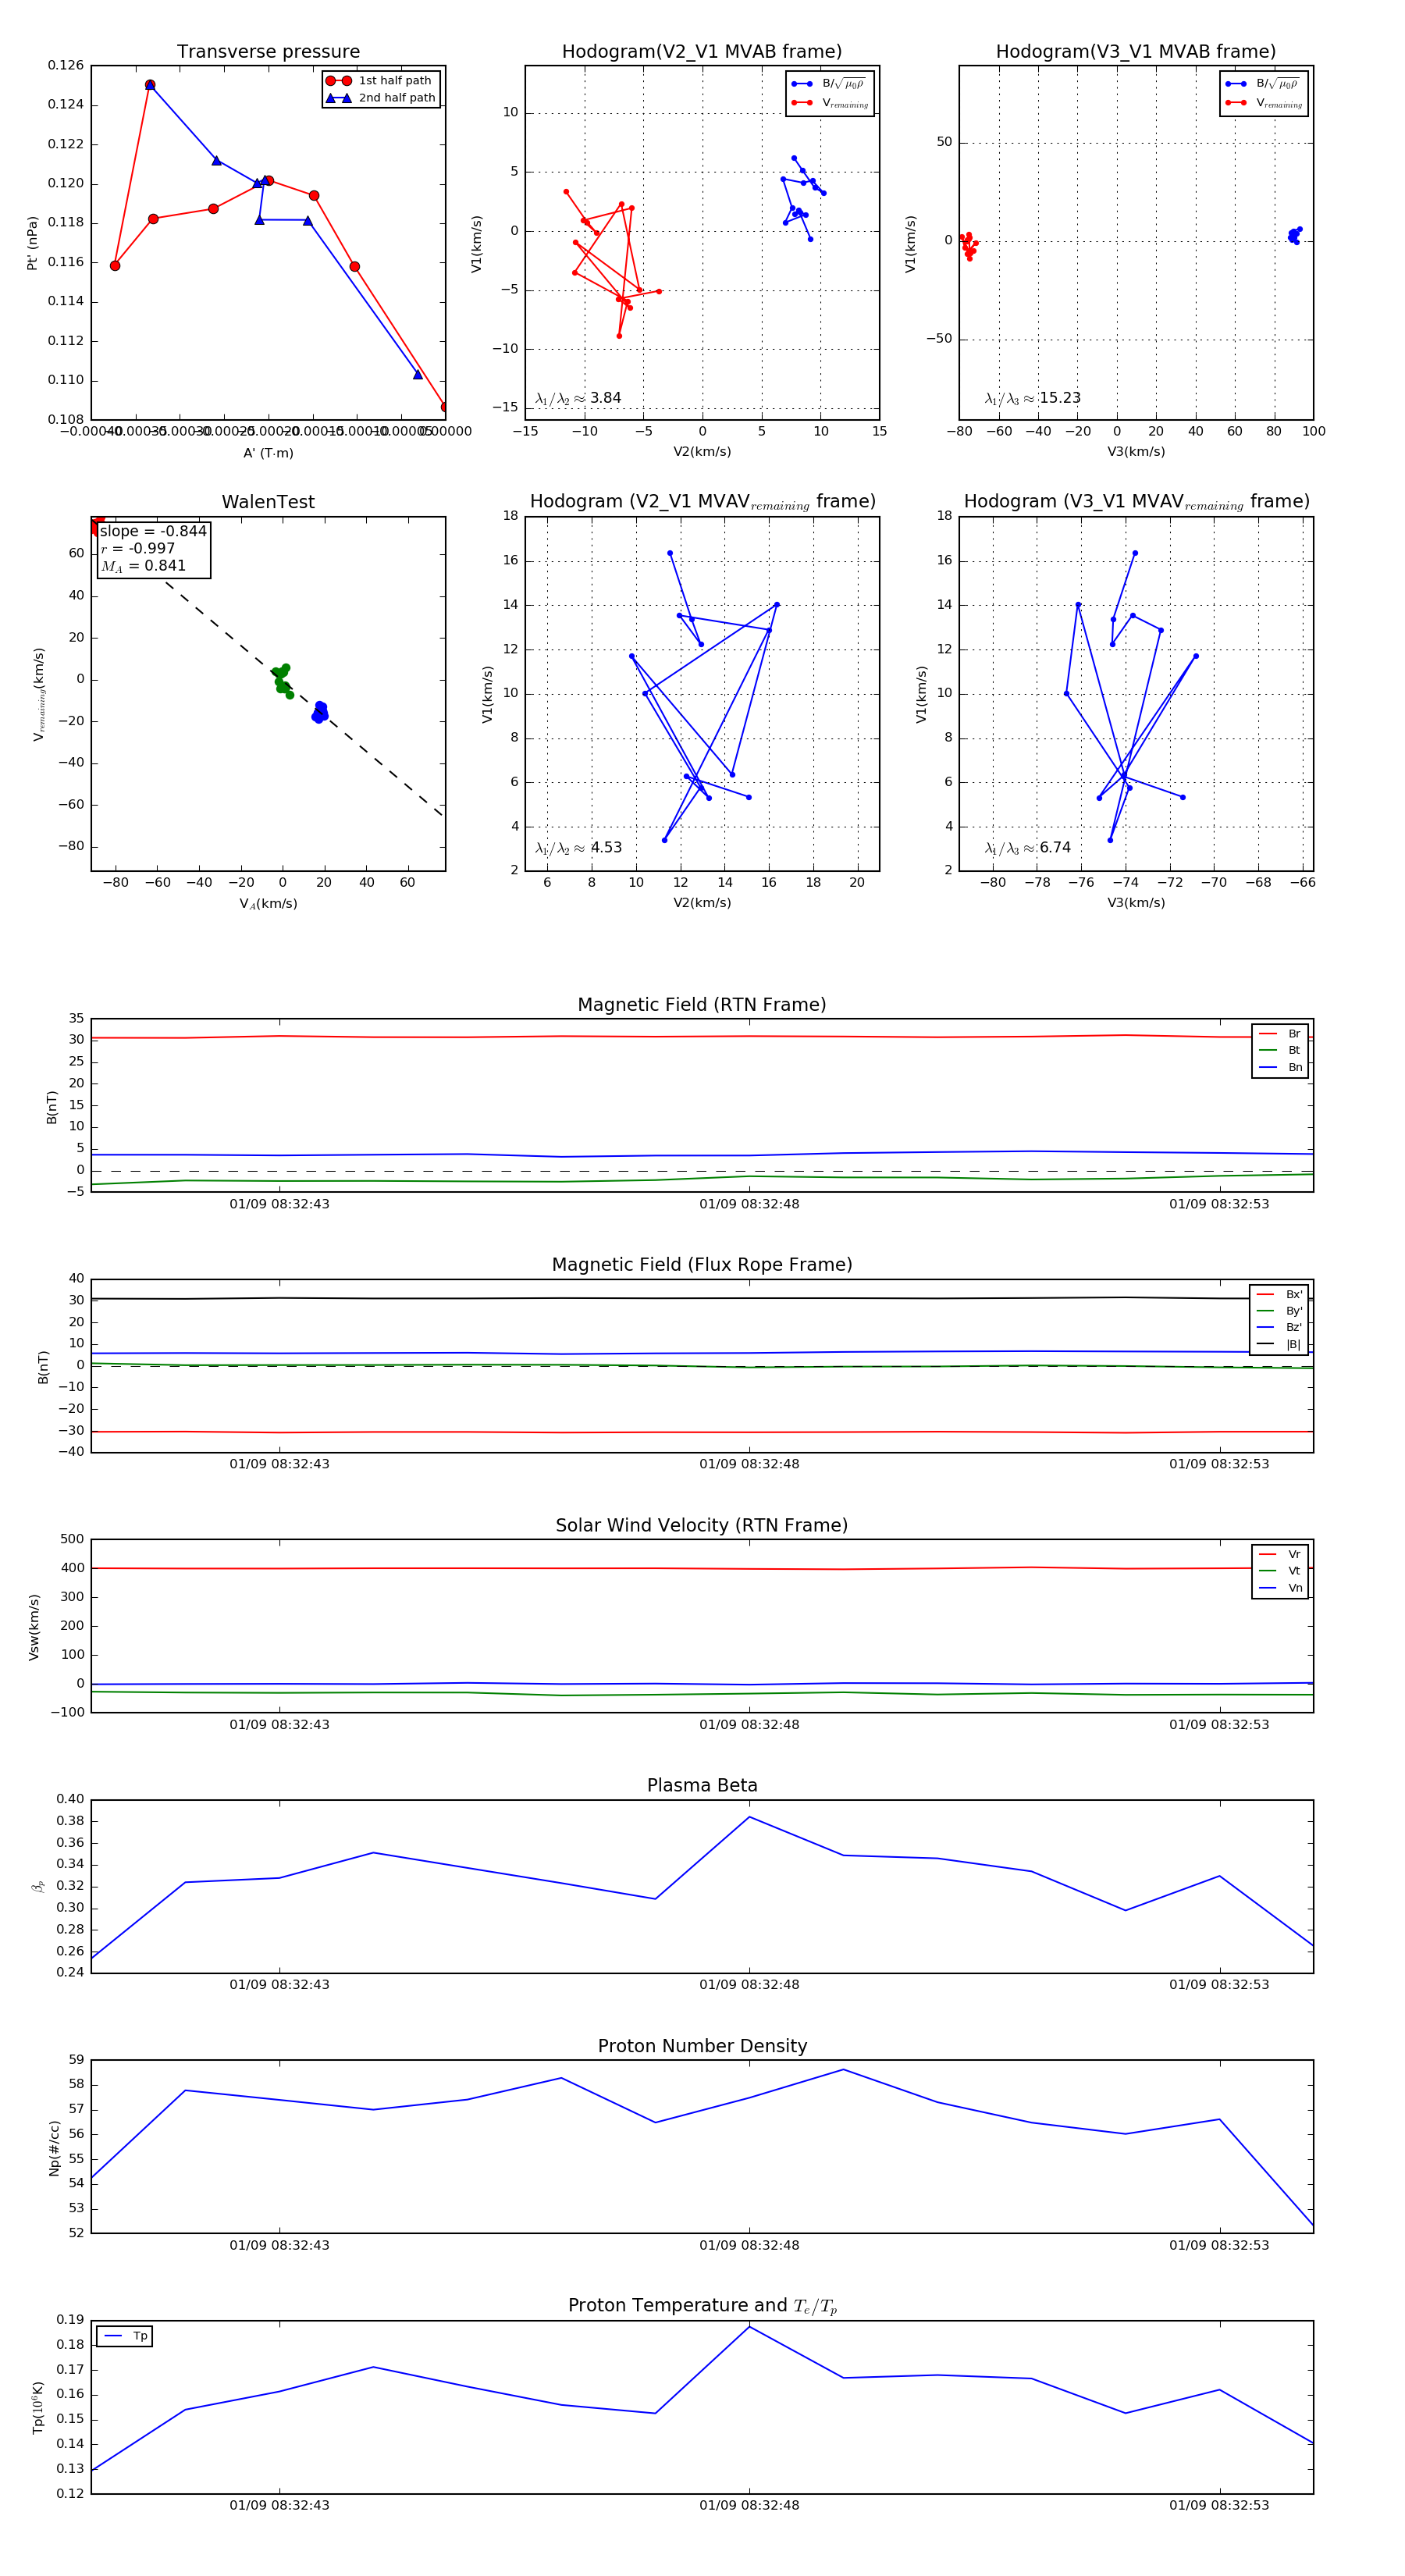Click the 'slope = -0.844' annotation
Viewport: 1405px width, 2576px height.
coord(153,531)
